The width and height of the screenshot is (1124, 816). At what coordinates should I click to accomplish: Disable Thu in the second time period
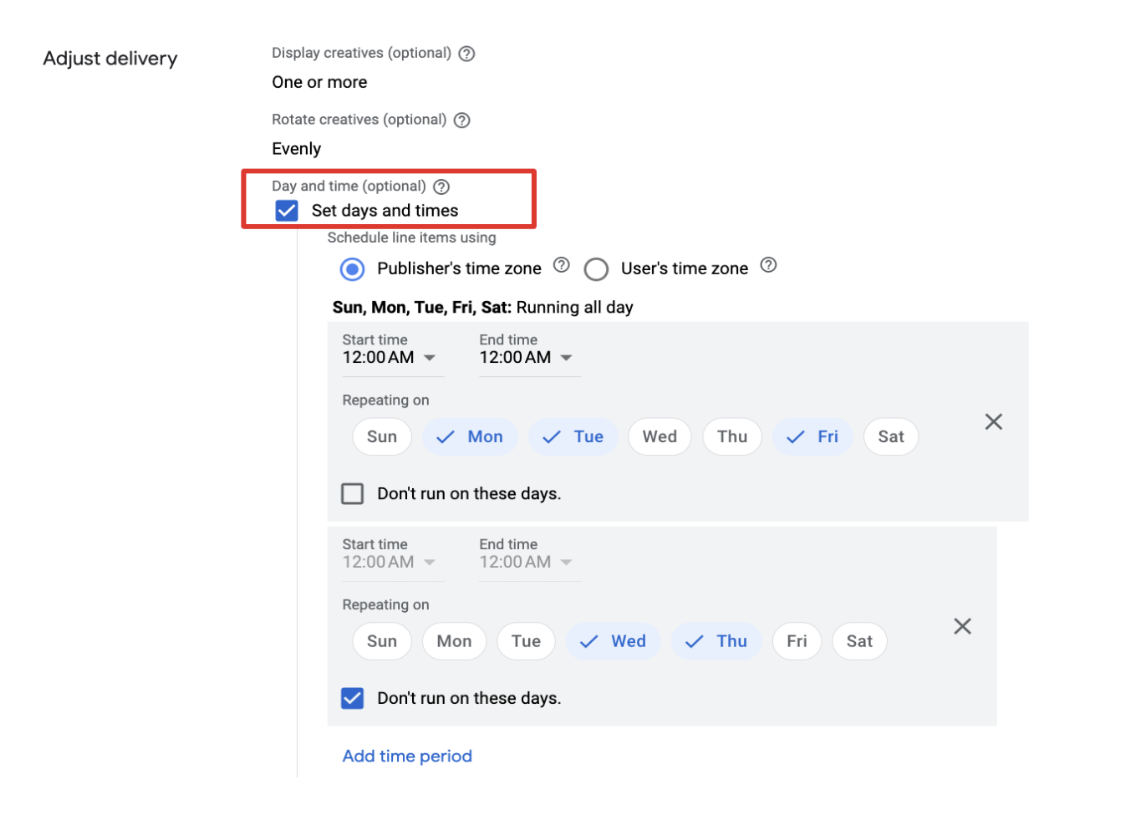[x=717, y=641]
